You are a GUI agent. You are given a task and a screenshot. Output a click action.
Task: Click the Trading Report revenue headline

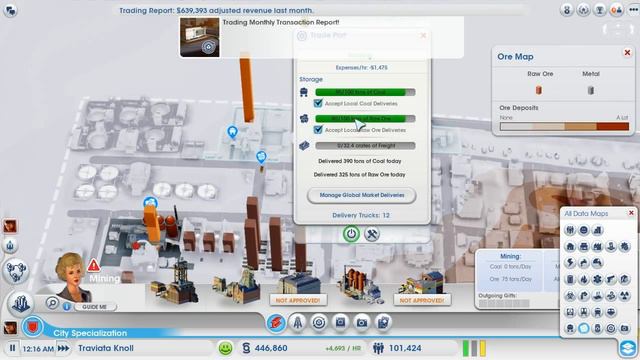pyautogui.click(x=217, y=10)
